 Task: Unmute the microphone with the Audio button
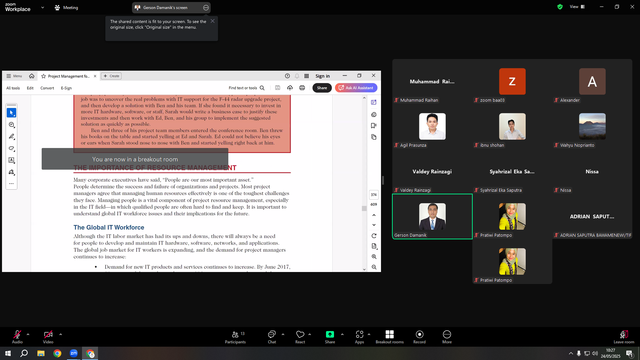pyautogui.click(x=17, y=336)
